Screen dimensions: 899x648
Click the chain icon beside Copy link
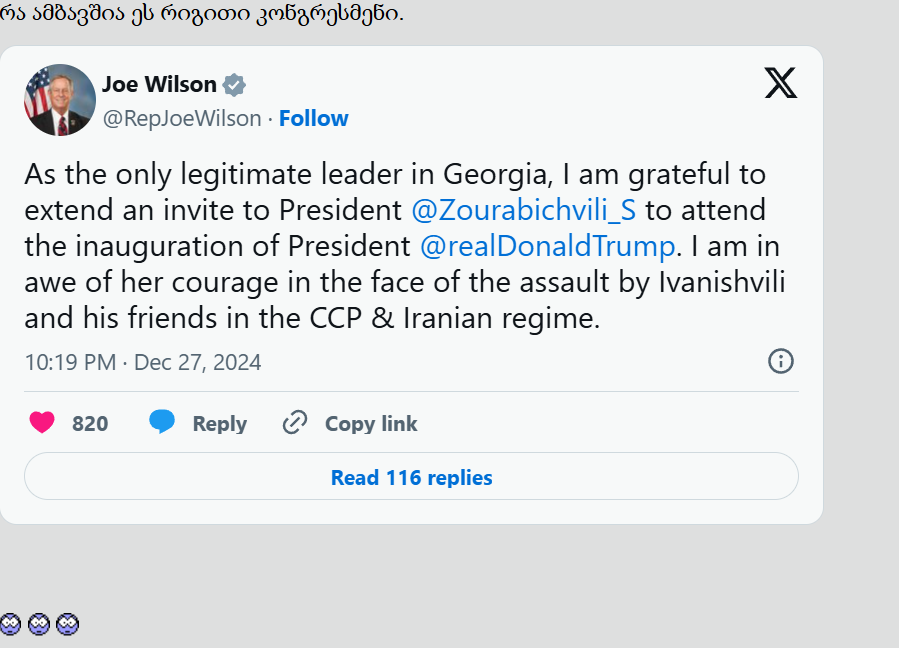pyautogui.click(x=294, y=423)
